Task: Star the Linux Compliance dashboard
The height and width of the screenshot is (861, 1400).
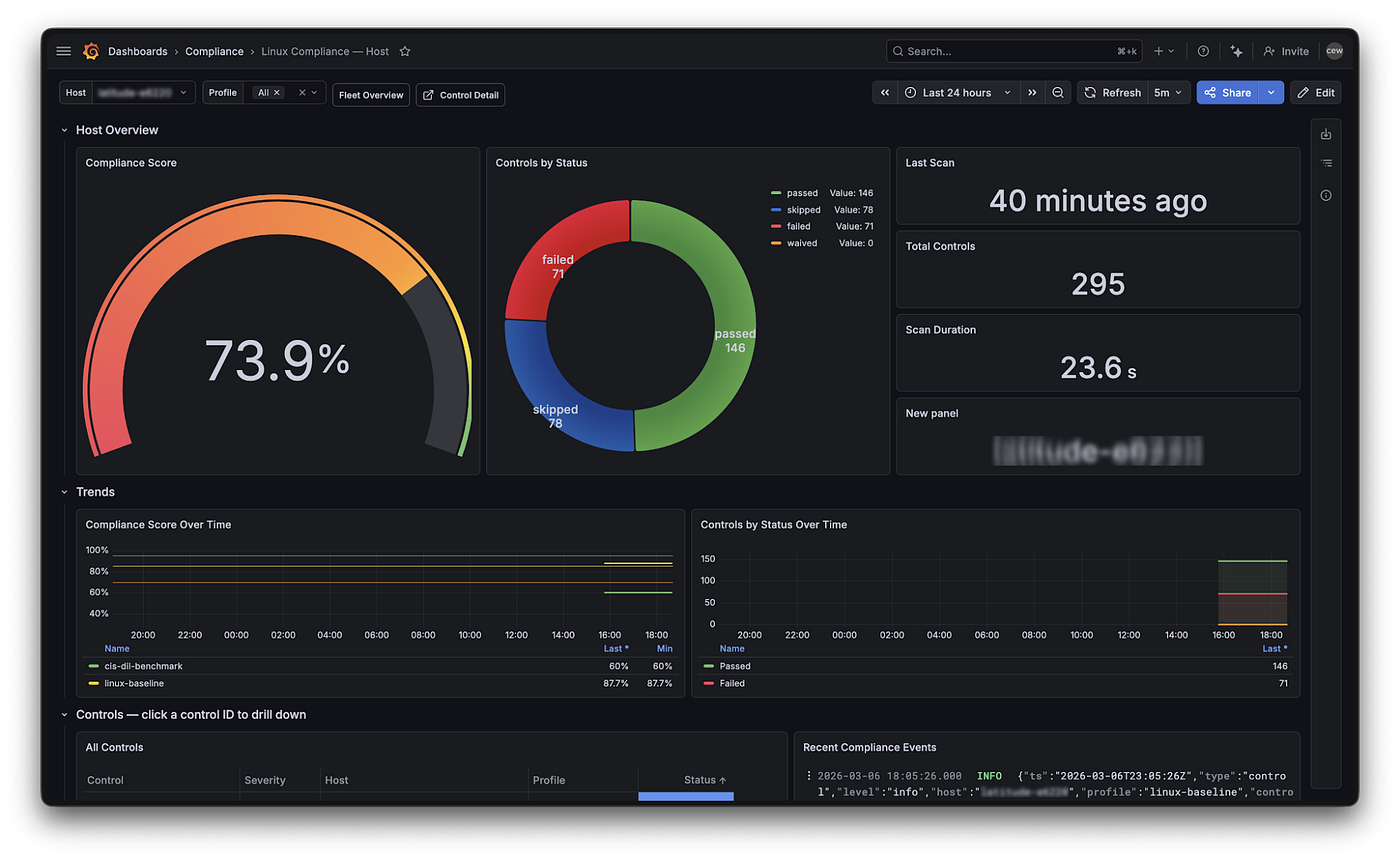Action: coord(405,51)
